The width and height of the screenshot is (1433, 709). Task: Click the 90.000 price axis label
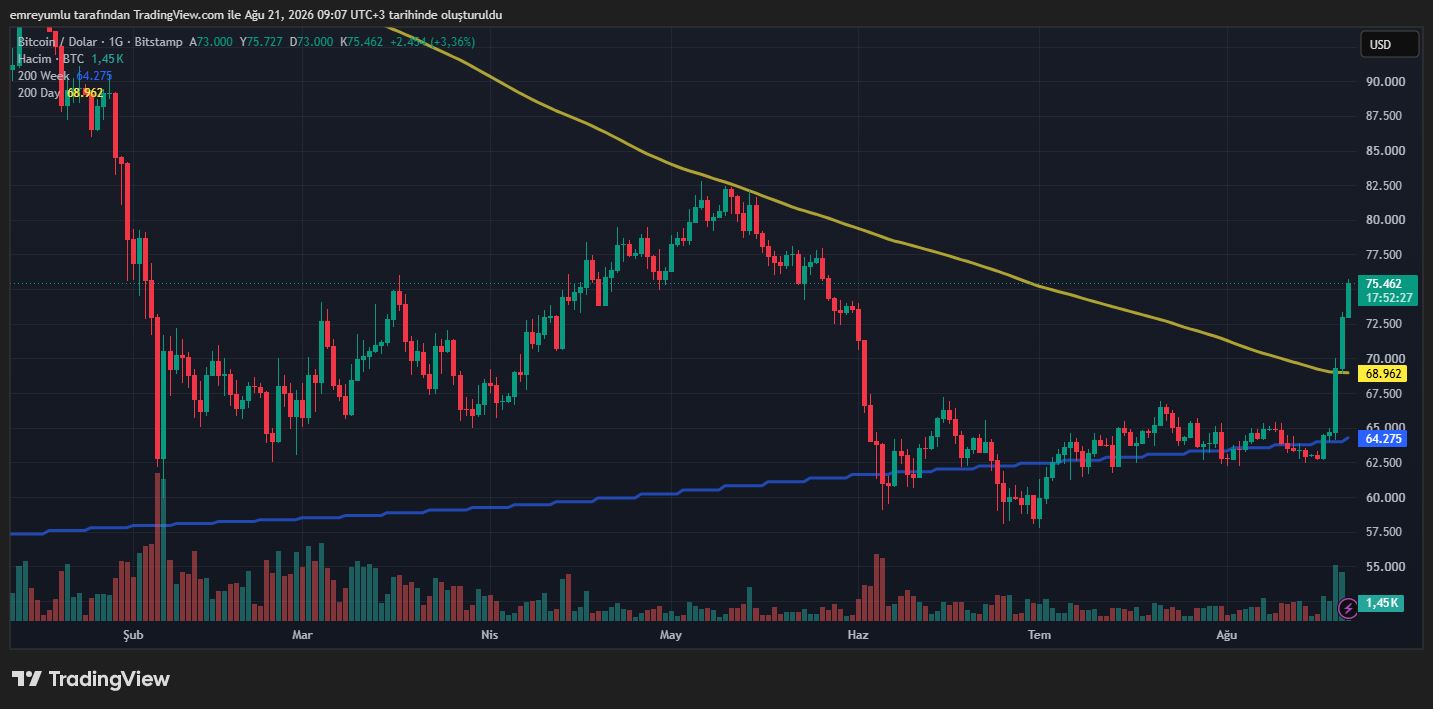tap(1385, 82)
